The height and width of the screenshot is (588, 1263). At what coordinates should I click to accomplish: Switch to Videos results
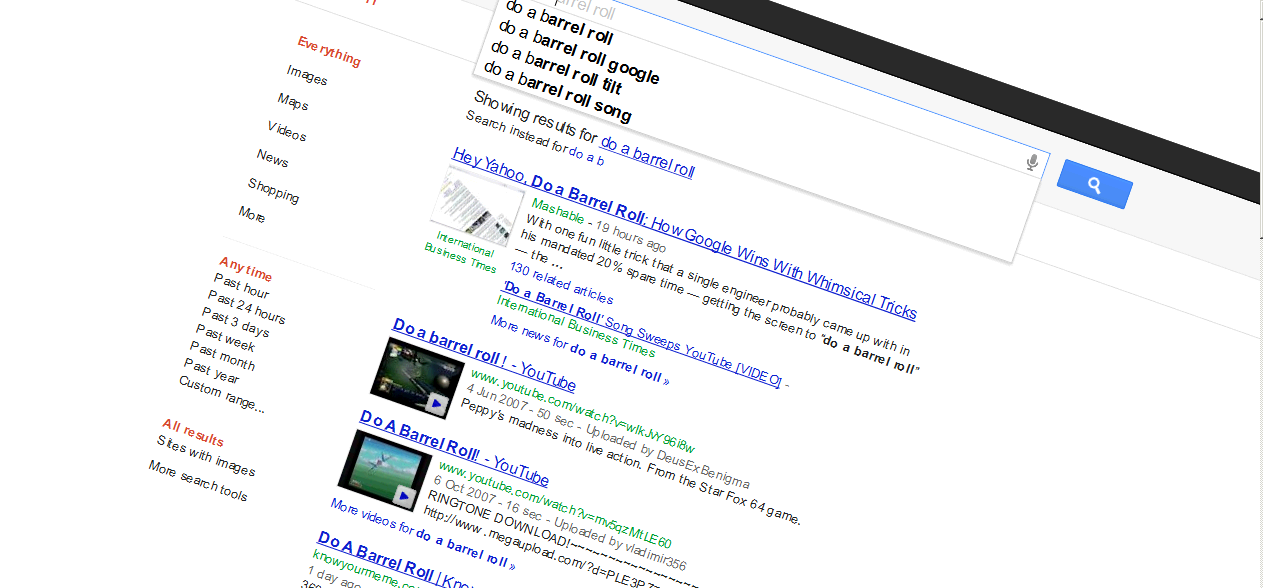coord(287,130)
